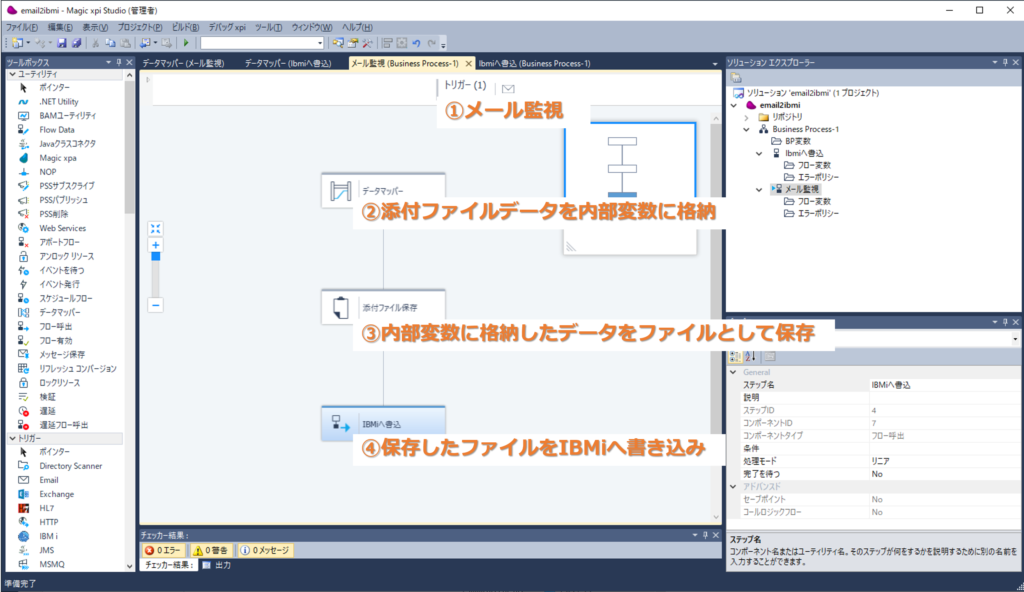Collapse the ユーティリティ toolbox section

(12, 74)
